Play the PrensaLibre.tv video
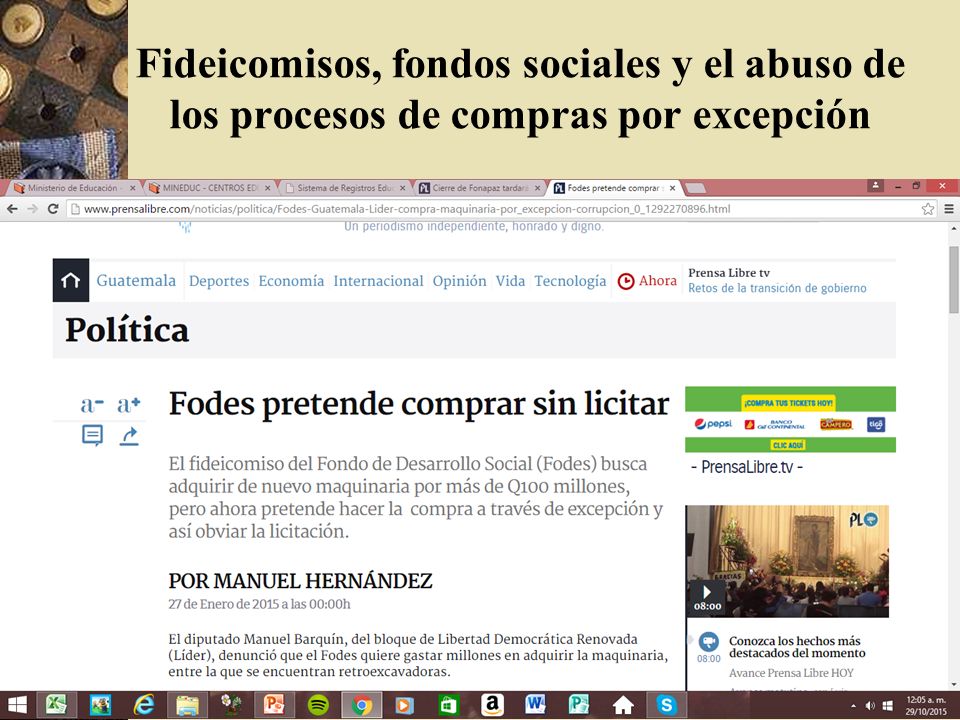960x720 pixels. [x=707, y=592]
